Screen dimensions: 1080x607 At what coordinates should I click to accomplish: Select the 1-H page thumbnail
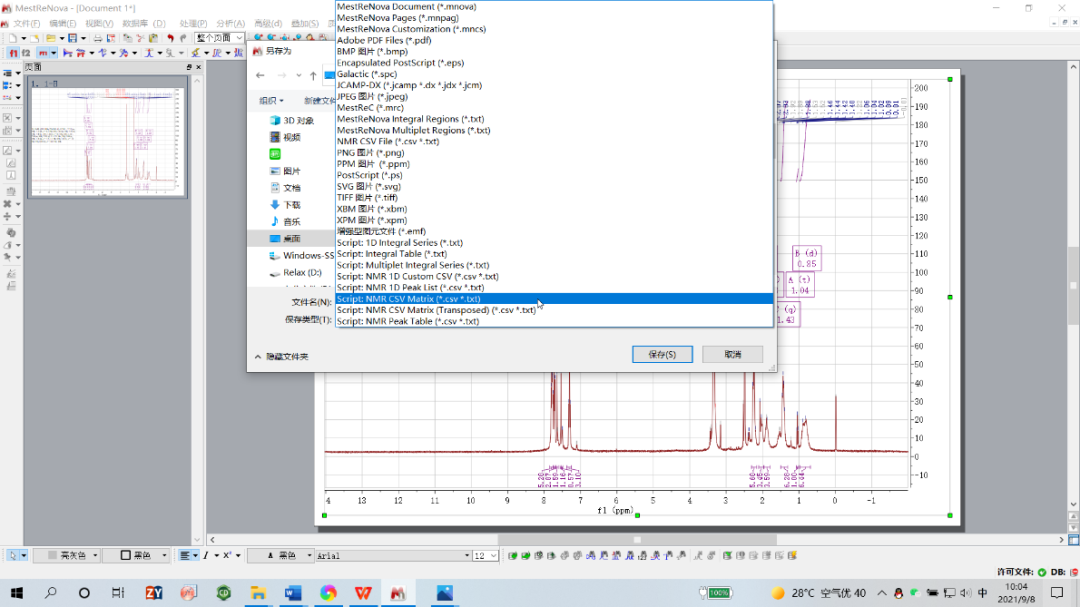click(107, 138)
